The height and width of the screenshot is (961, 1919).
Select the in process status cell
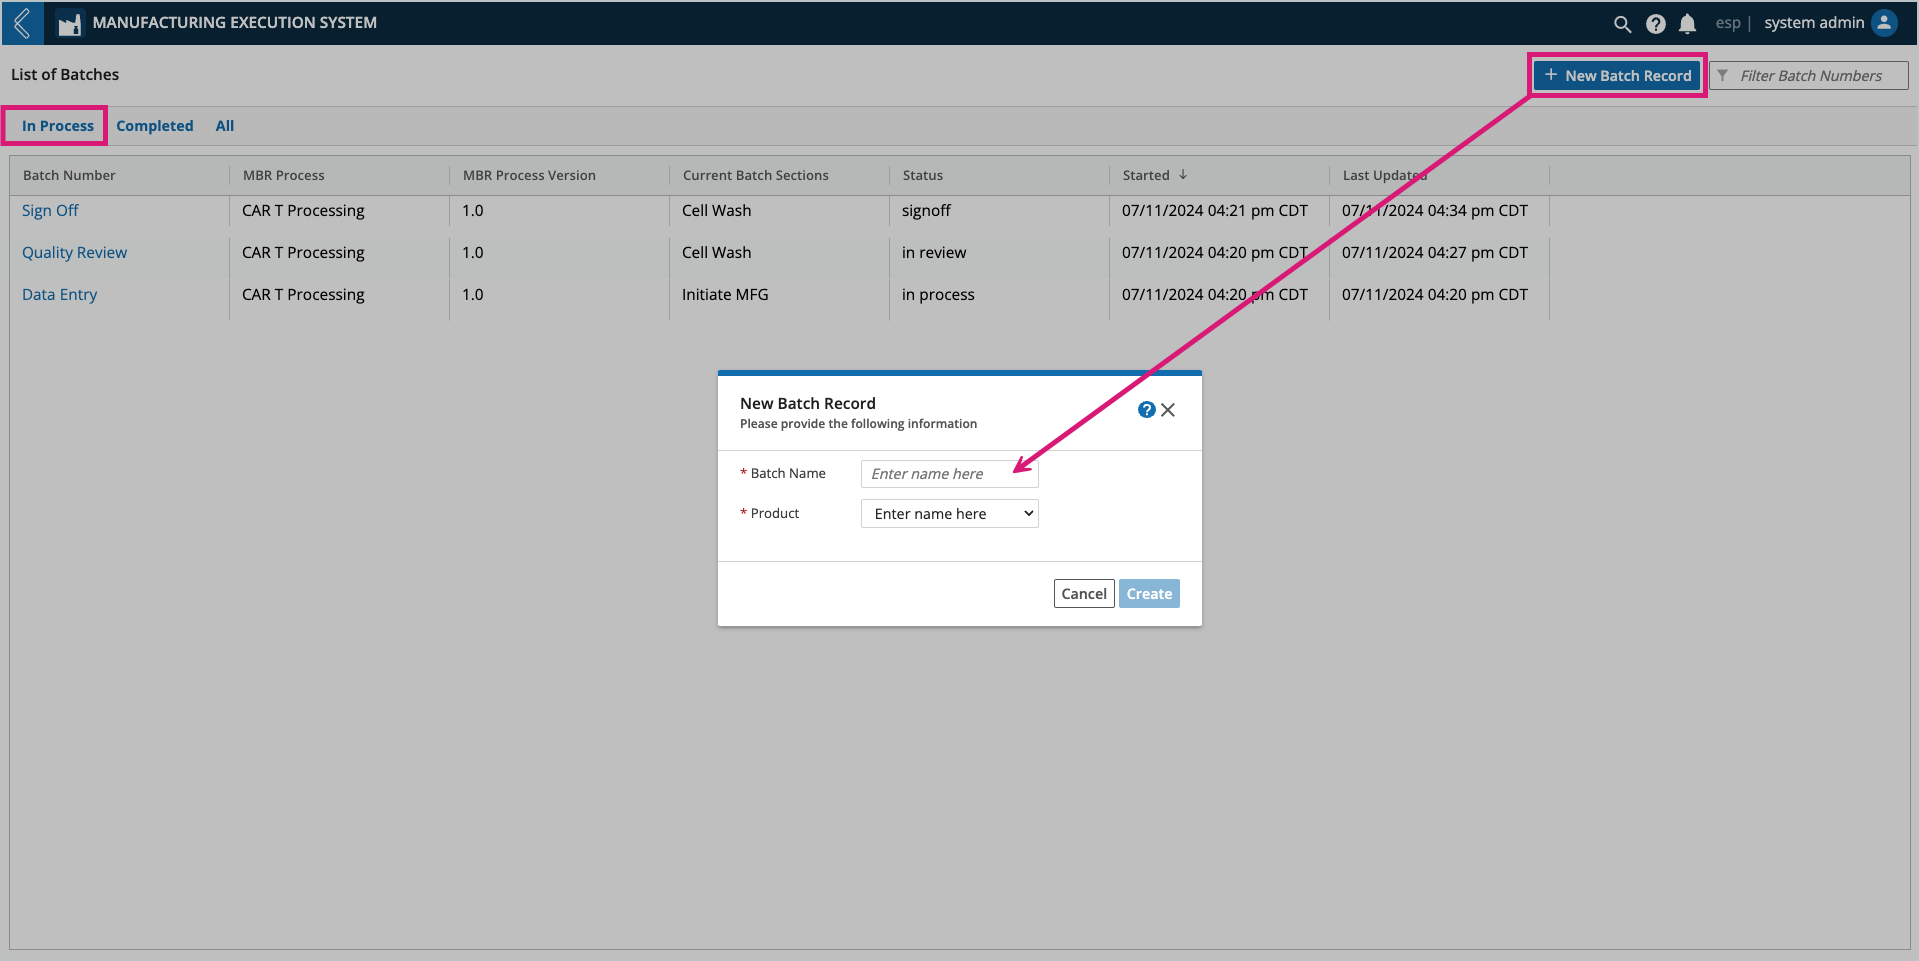938,295
